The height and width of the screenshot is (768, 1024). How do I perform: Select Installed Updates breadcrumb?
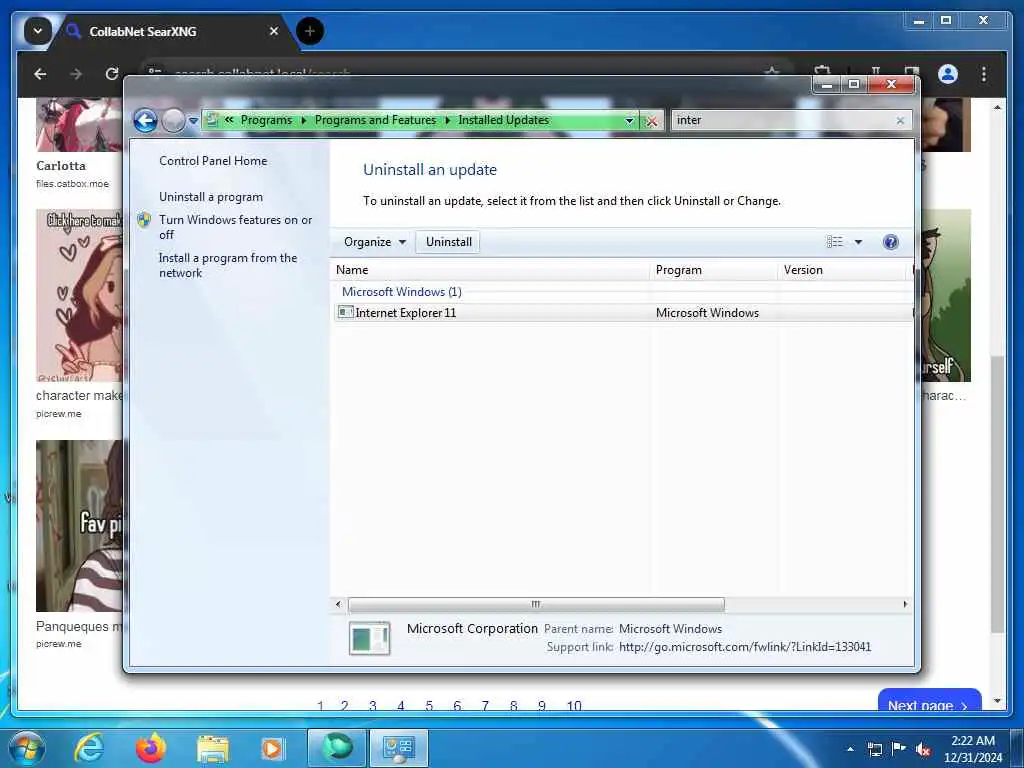pyautogui.click(x=504, y=120)
